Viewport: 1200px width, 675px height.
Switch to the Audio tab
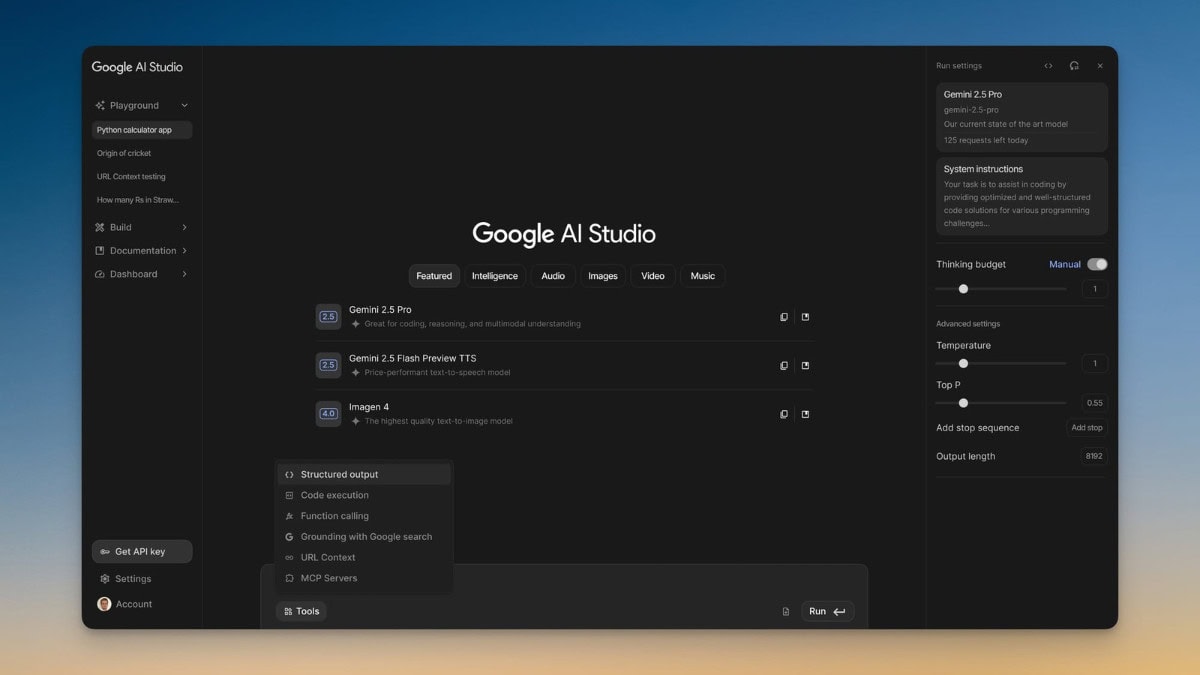coord(553,276)
